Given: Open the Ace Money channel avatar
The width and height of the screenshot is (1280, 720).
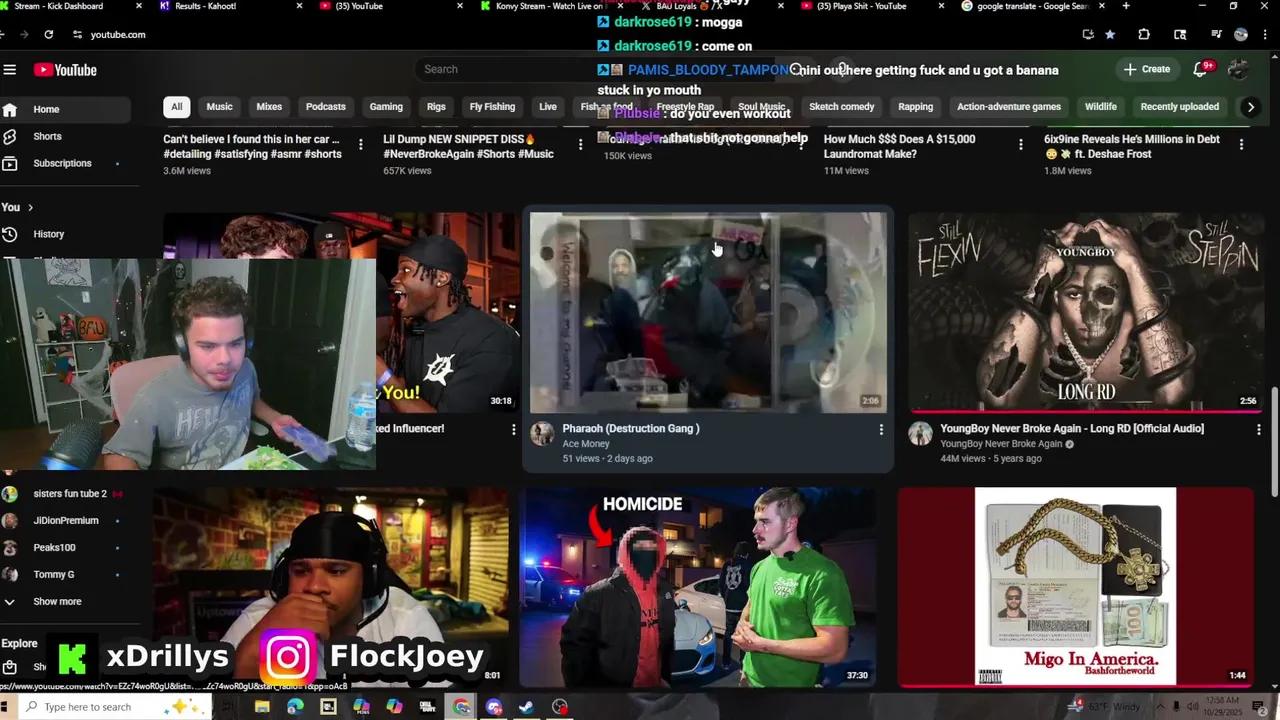Looking at the screenshot, I should pyautogui.click(x=542, y=433).
